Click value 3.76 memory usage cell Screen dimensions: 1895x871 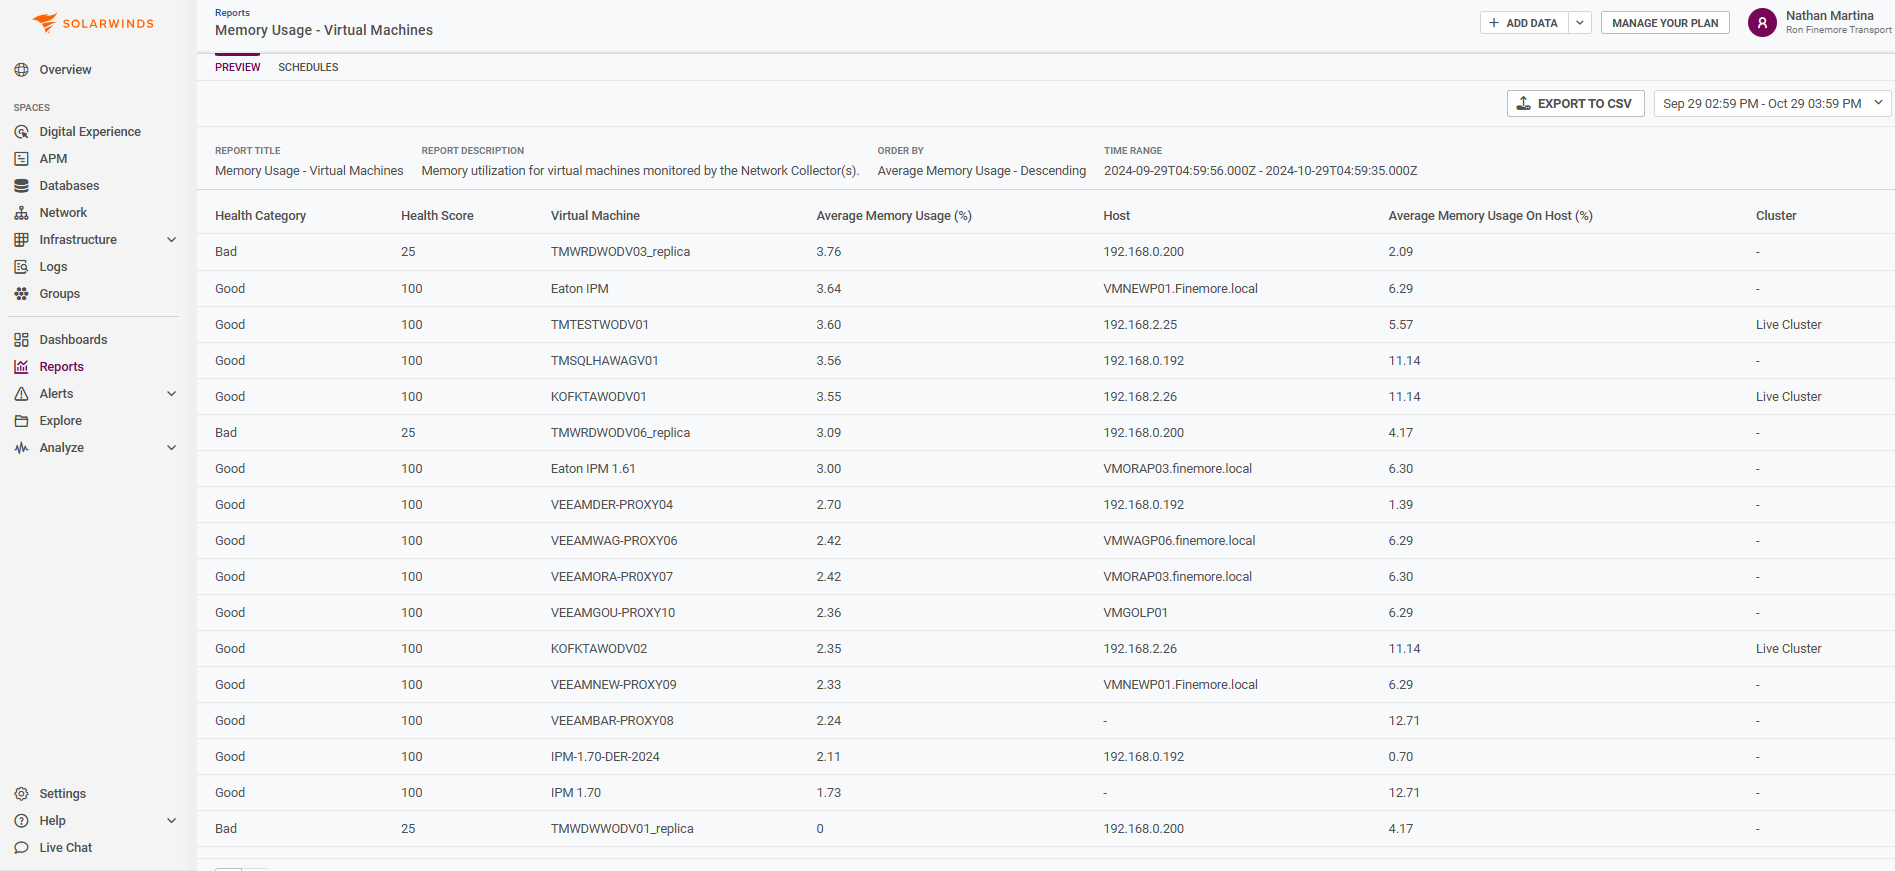(828, 252)
